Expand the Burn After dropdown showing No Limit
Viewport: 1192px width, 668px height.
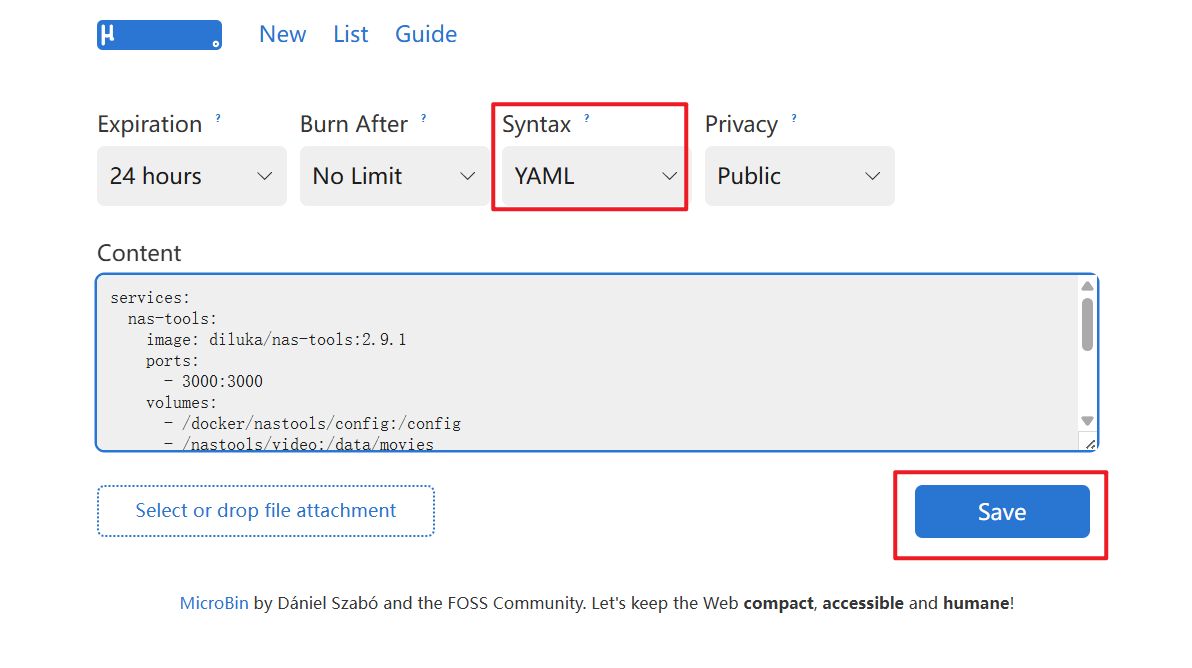pos(395,176)
